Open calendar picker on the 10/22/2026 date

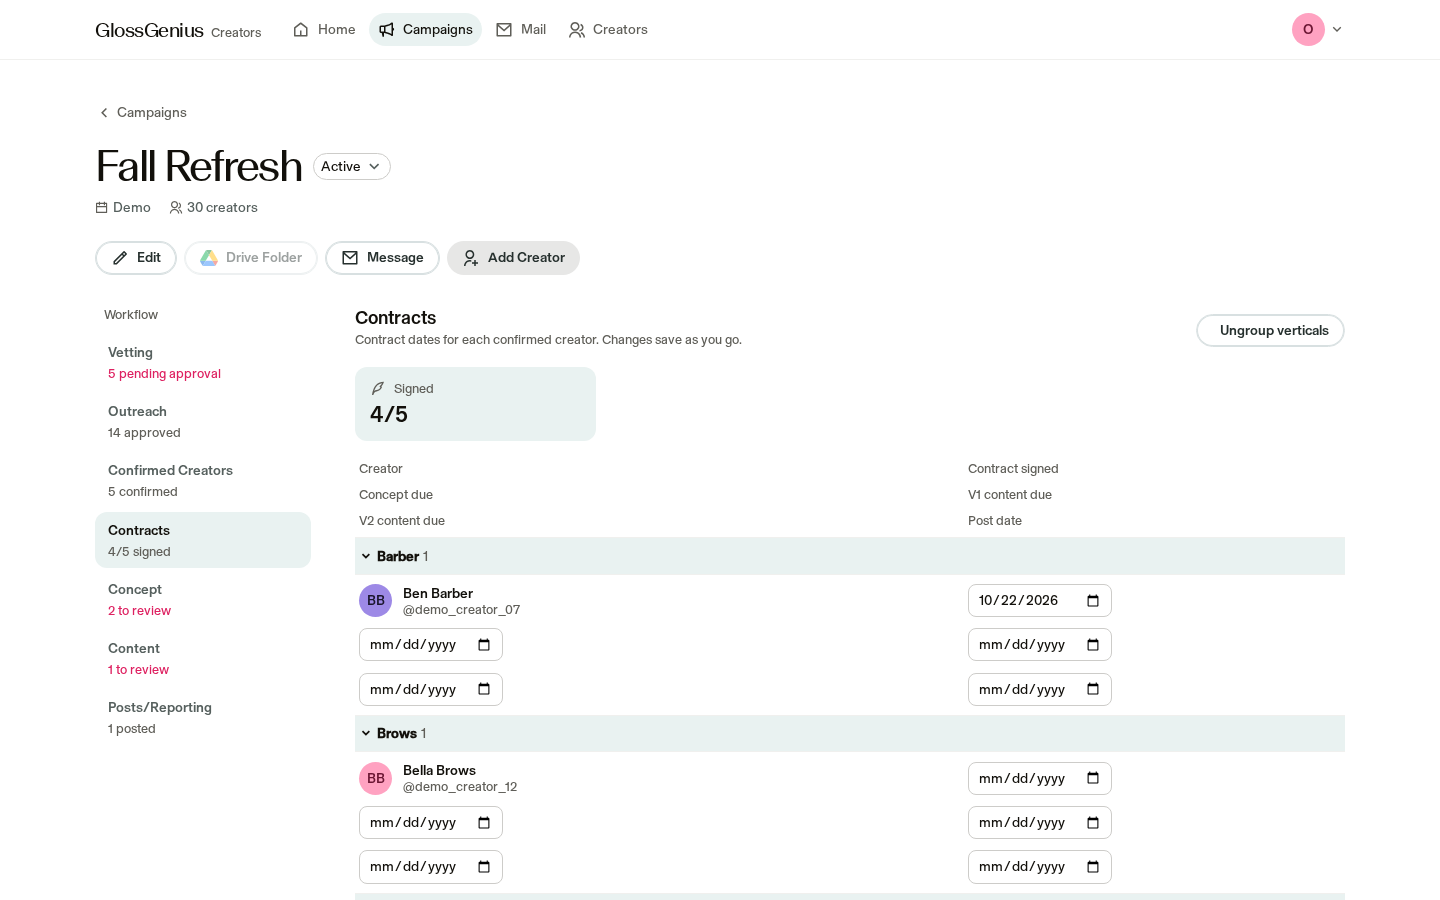(1093, 601)
